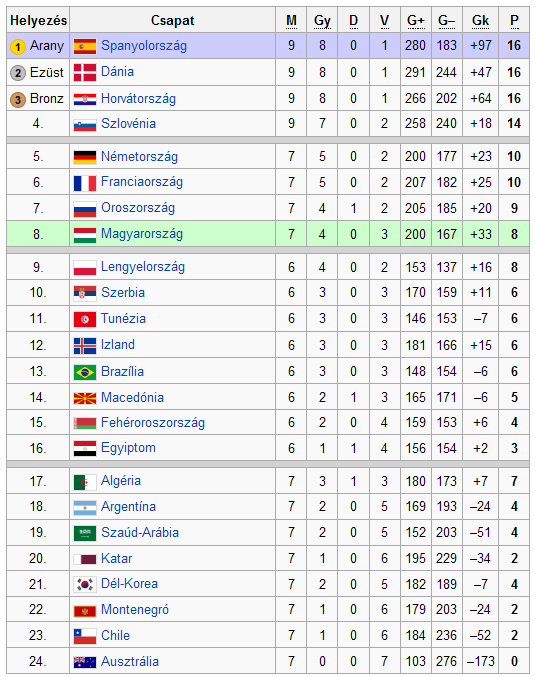The image size is (535, 677).
Task: Open the Magyarország team link
Action: pyautogui.click(x=142, y=234)
